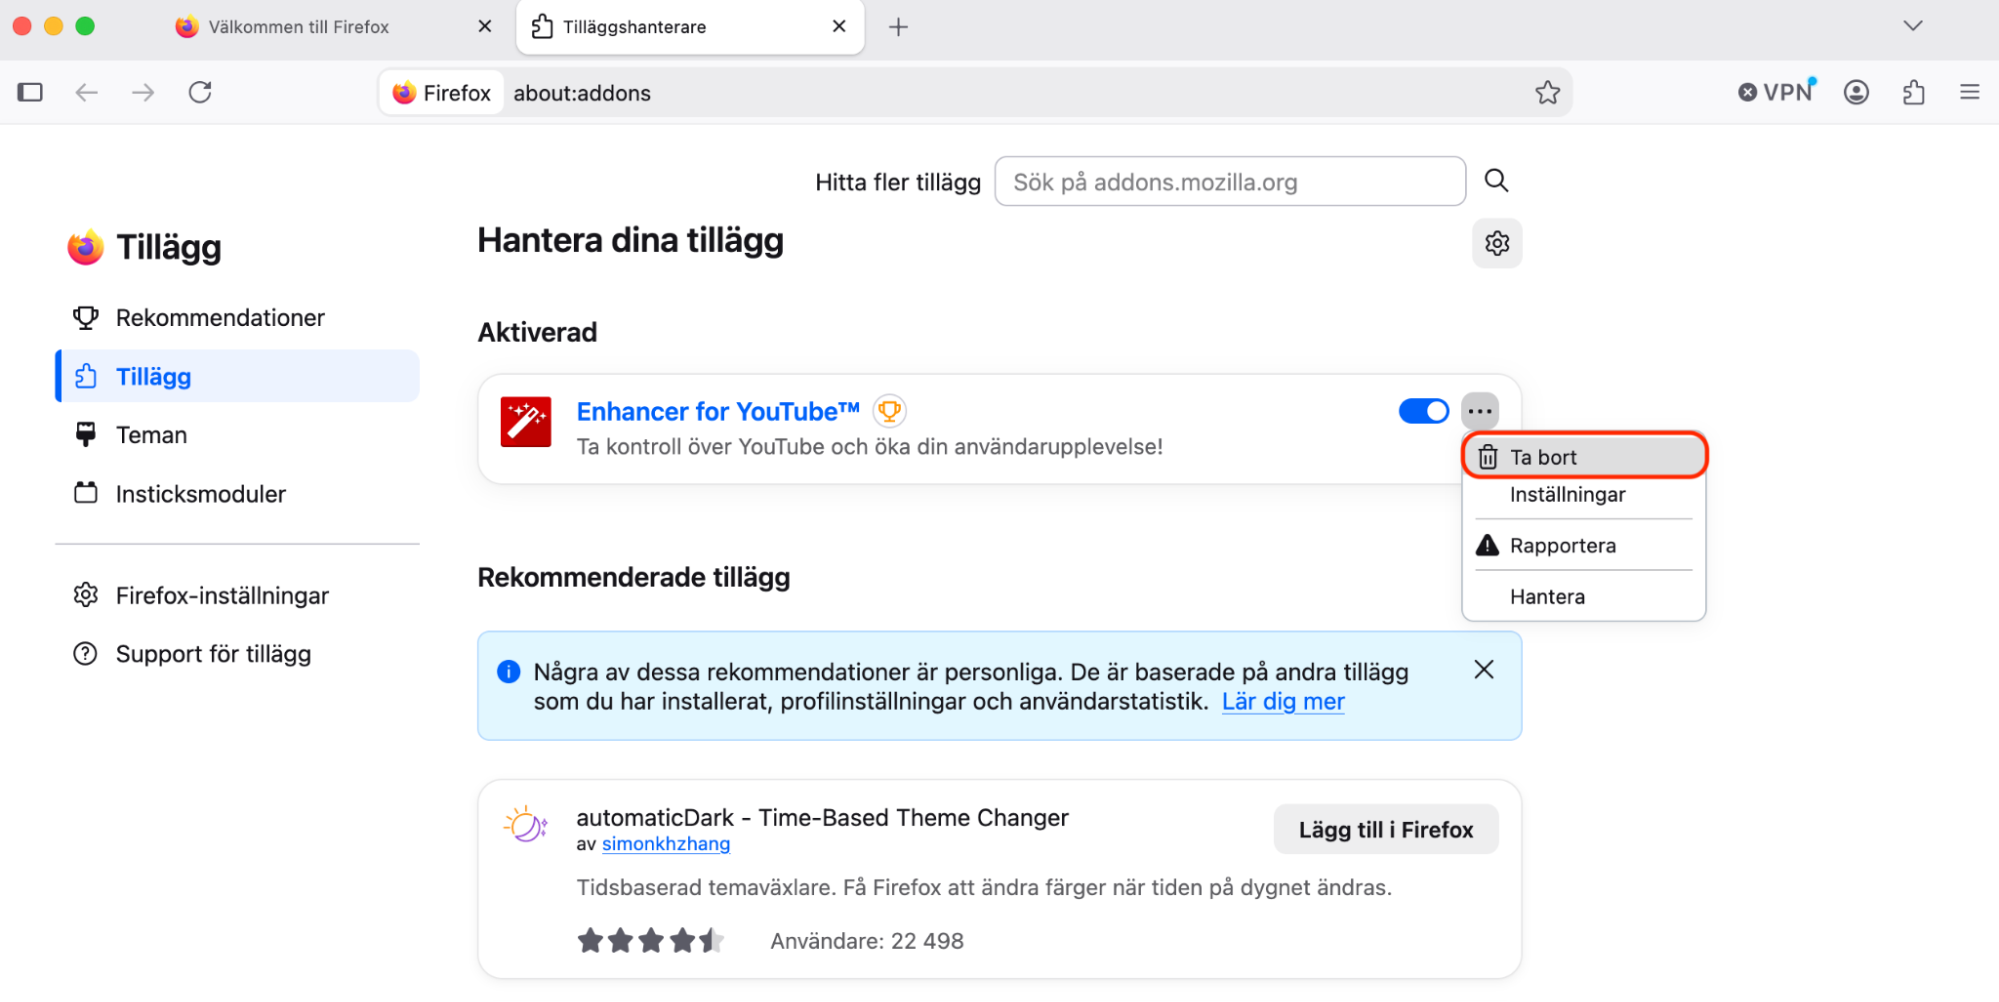Open a new tab with plus
This screenshot has height=1002, width=1999.
click(898, 27)
